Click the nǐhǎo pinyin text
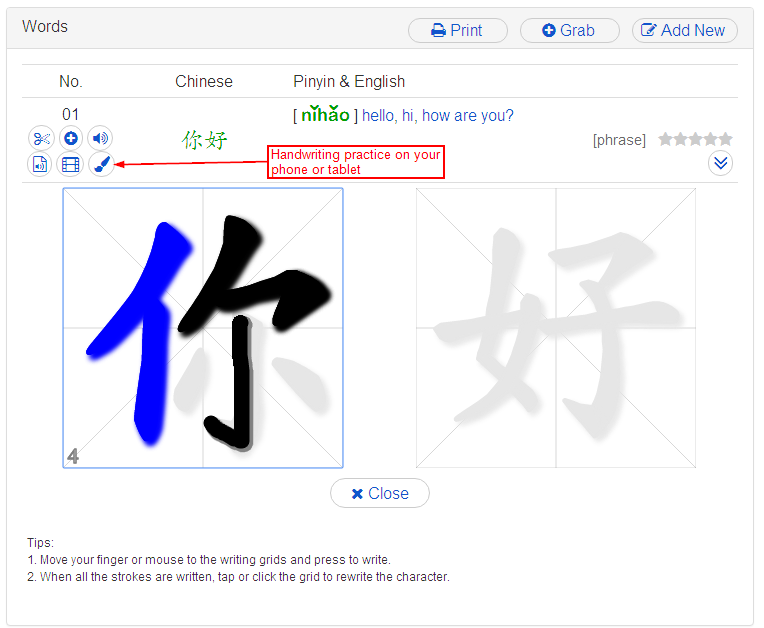The height and width of the screenshot is (628, 764). click(x=325, y=115)
